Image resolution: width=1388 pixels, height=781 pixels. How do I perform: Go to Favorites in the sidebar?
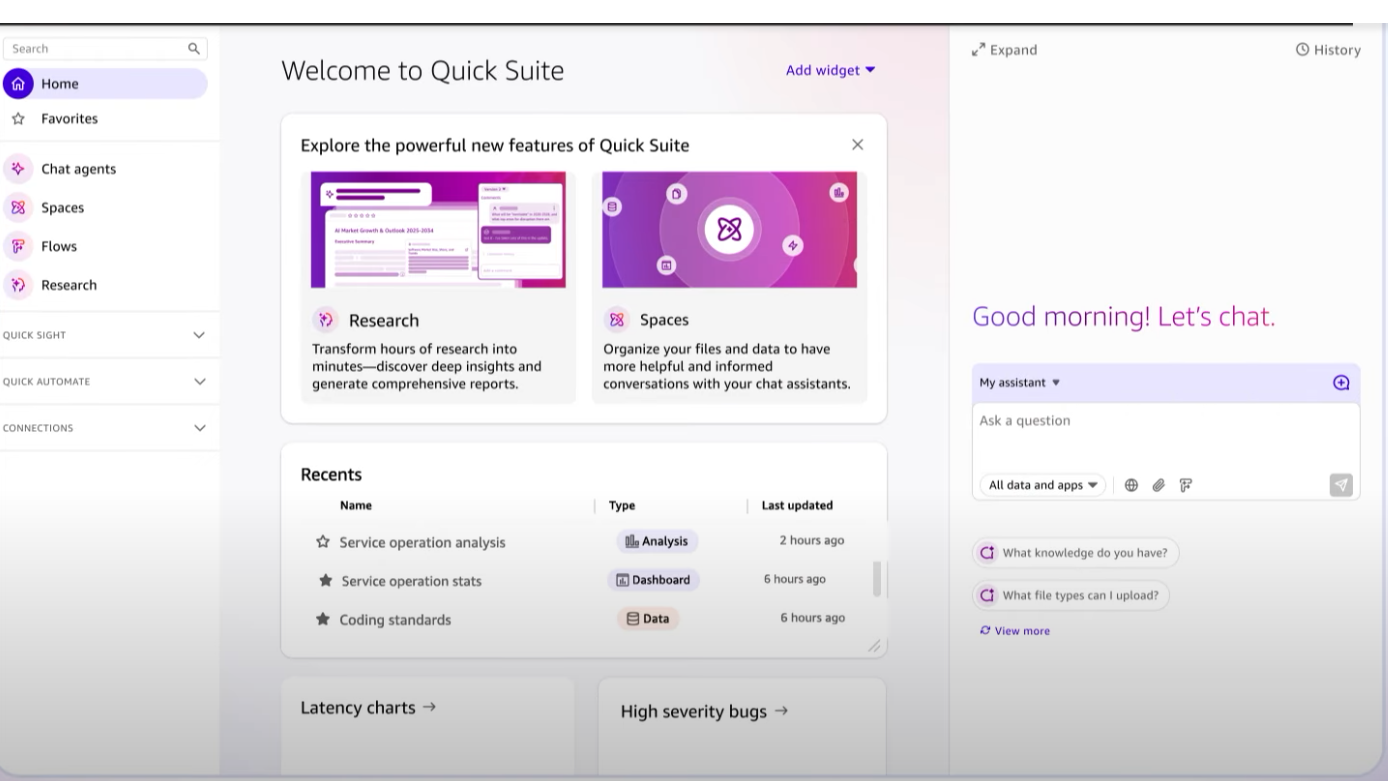click(69, 119)
